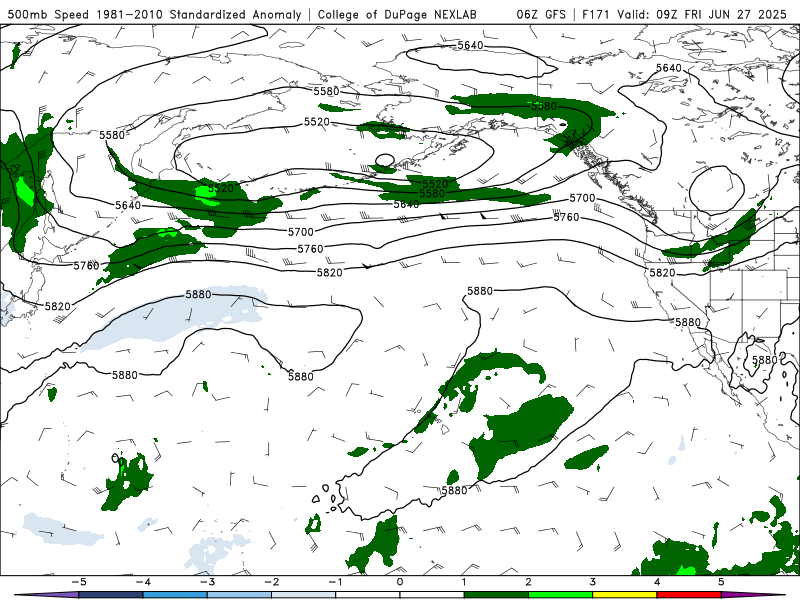Screen dimensions: 800x600
Task: Click the '500mb Speed' title text
Action: coord(49,14)
